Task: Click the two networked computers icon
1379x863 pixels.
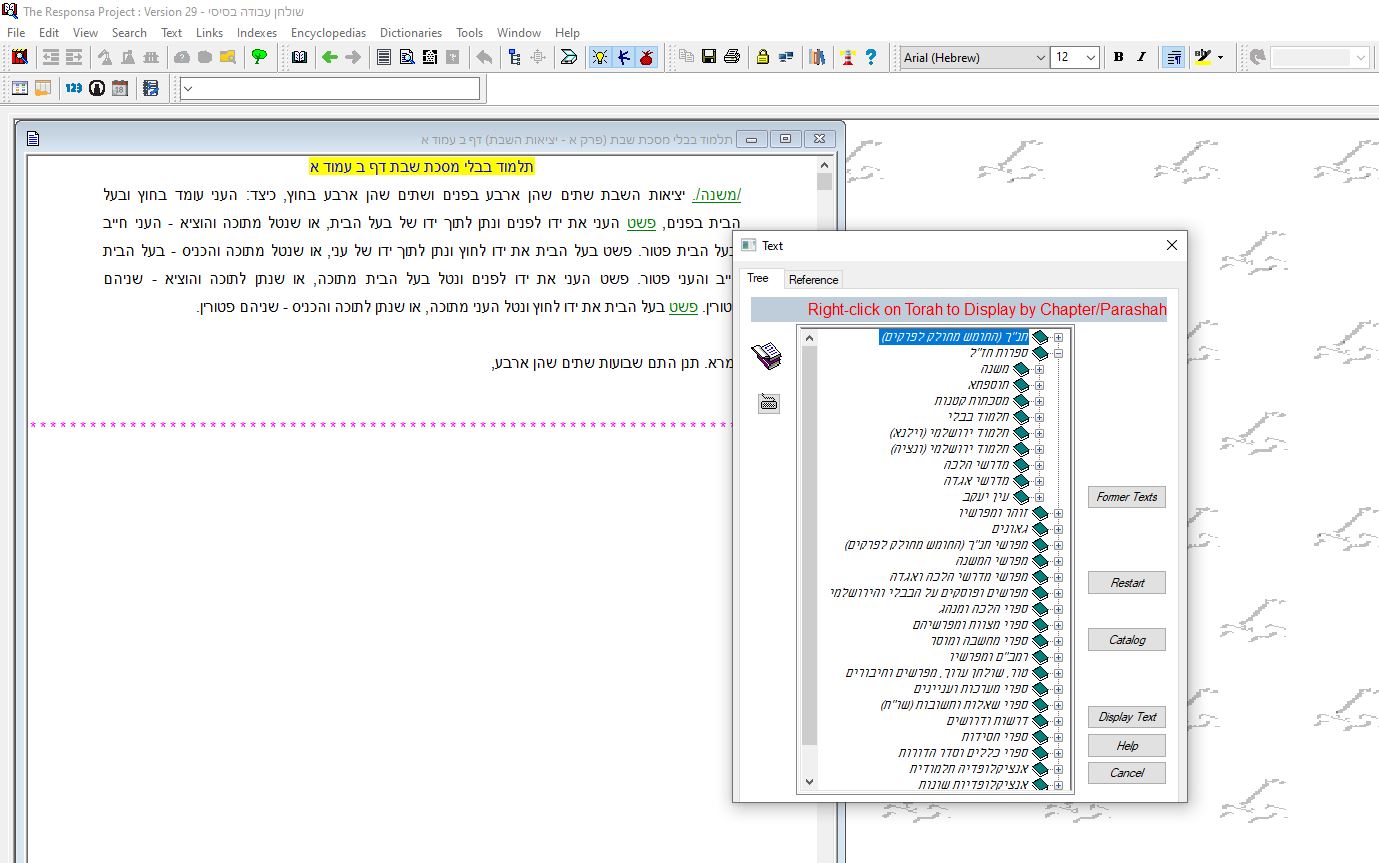Action: (x=785, y=57)
